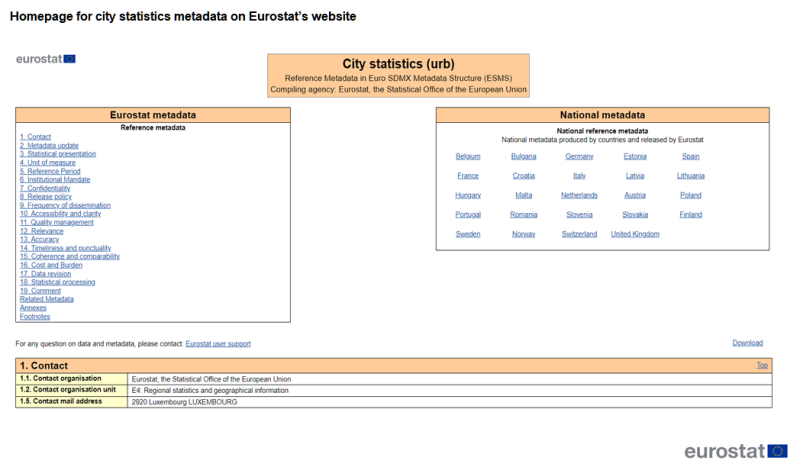Open '9. Frequency of dissemination' link
The image size is (800, 467).
point(65,205)
